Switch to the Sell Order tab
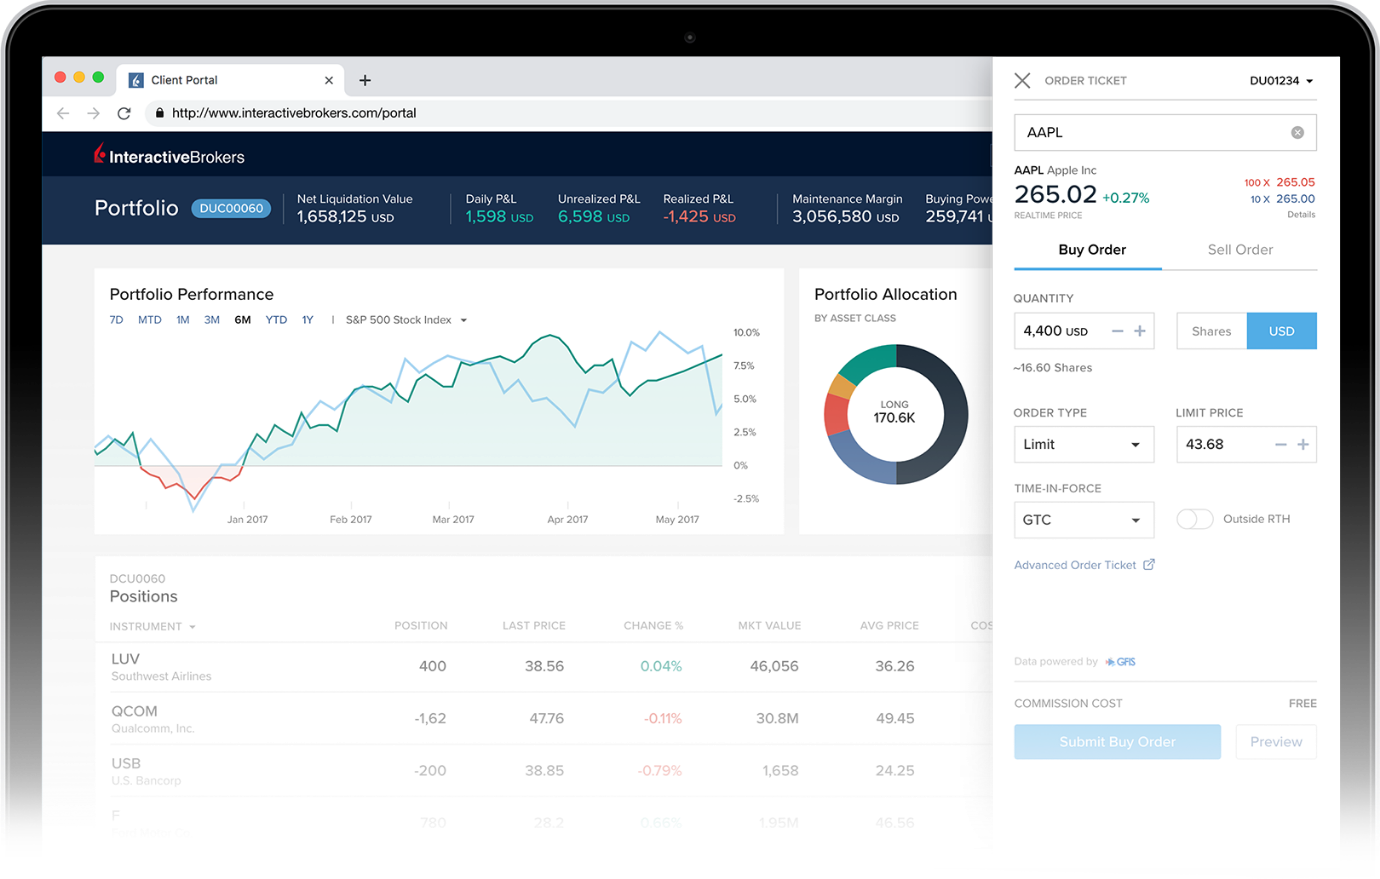Screen dimensions: 1380x879 coord(1240,250)
